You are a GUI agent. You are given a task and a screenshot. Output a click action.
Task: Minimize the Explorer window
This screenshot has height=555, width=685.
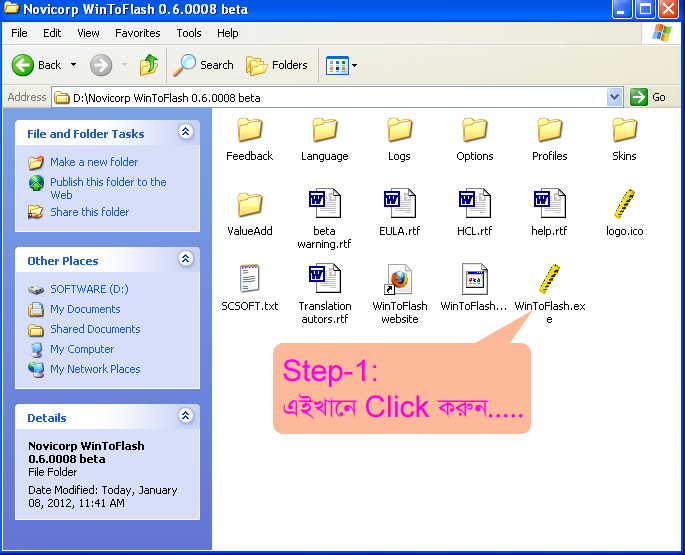tap(622, 9)
